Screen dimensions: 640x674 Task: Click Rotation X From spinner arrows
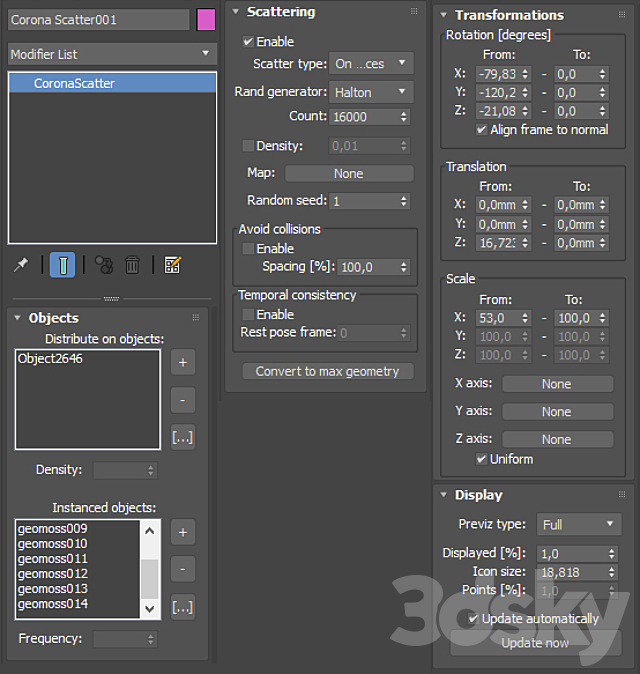(525, 74)
